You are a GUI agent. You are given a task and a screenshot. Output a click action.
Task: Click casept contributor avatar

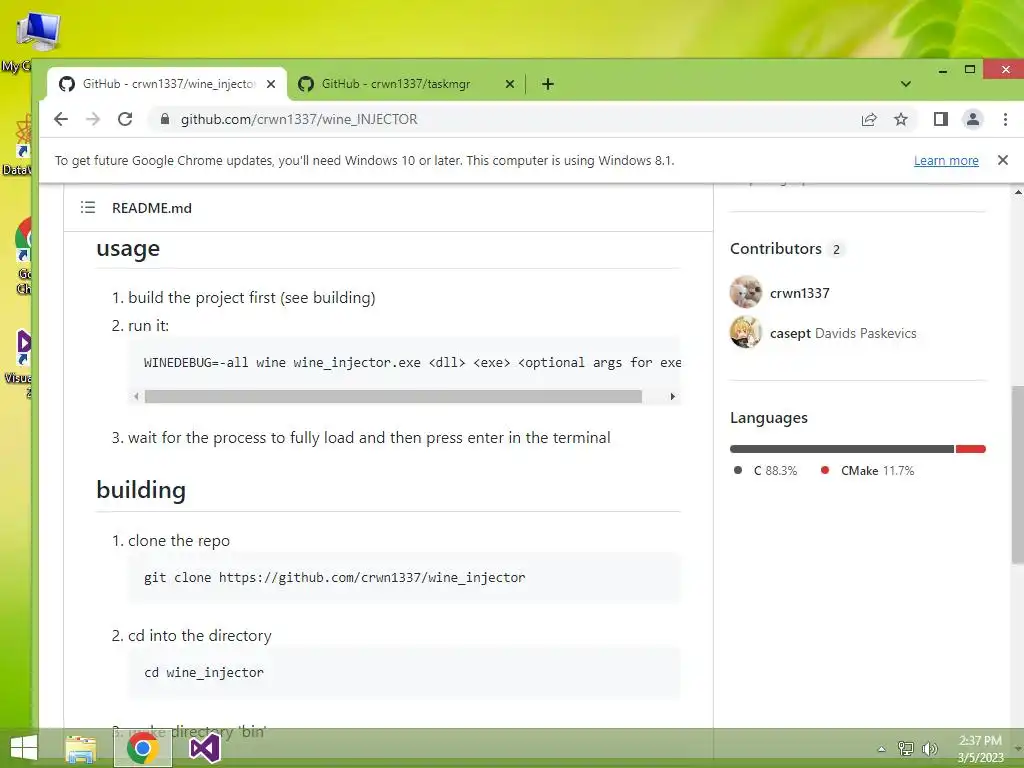point(745,332)
